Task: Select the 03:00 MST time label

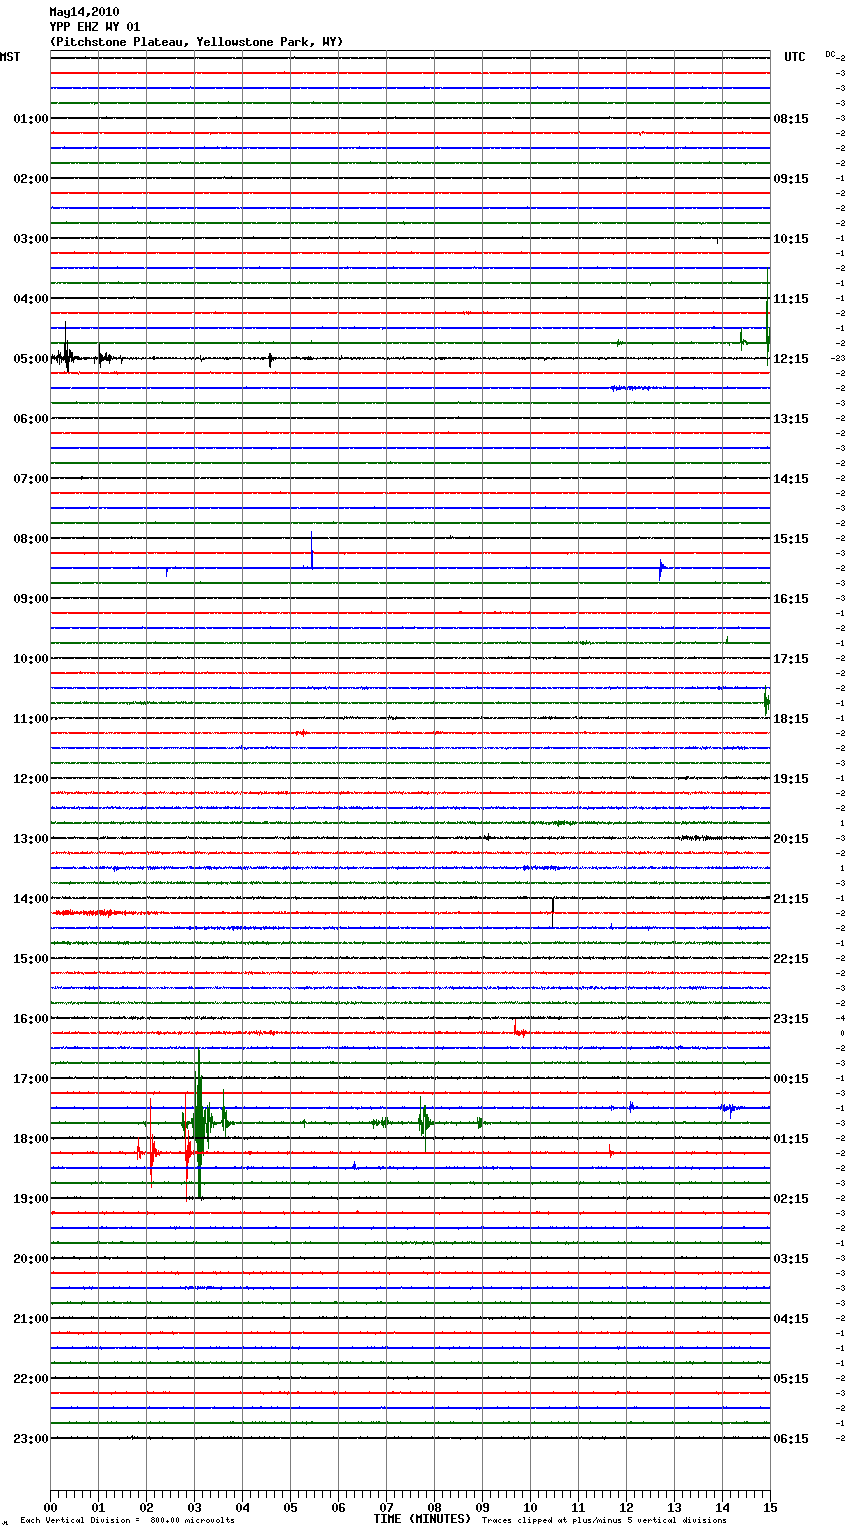Action: pyautogui.click(x=31, y=239)
